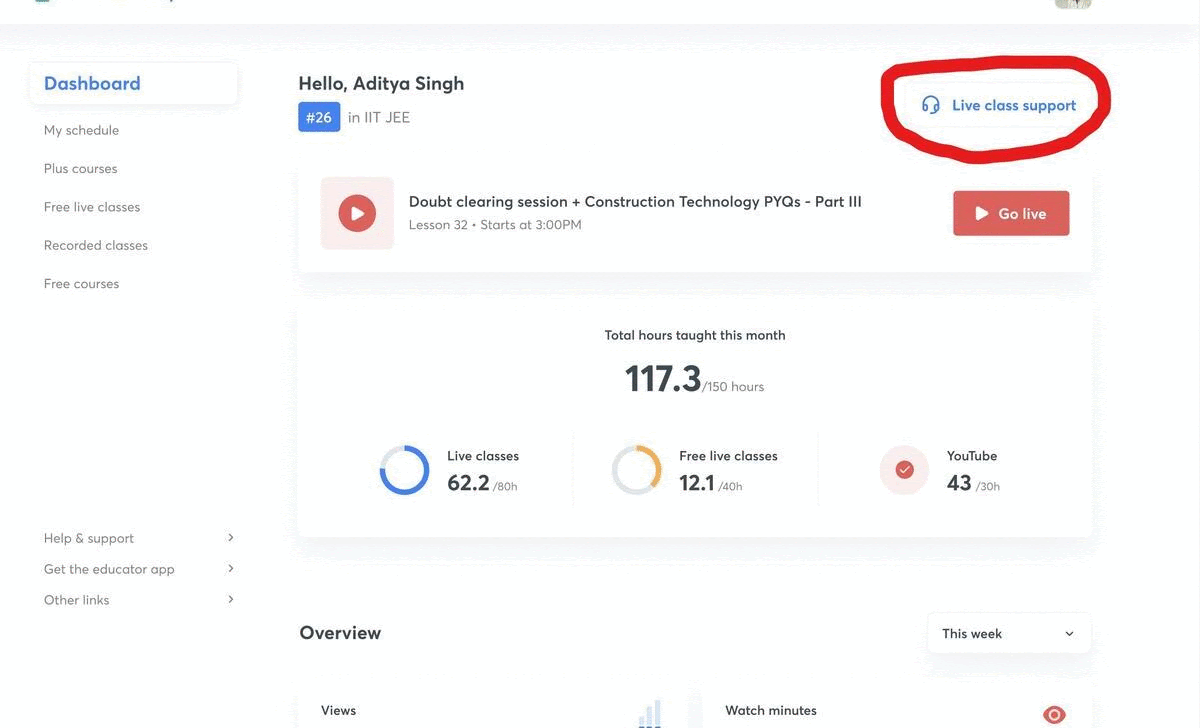Click the chevron next to Help & support
The width and height of the screenshot is (1200, 728).
[x=231, y=538]
